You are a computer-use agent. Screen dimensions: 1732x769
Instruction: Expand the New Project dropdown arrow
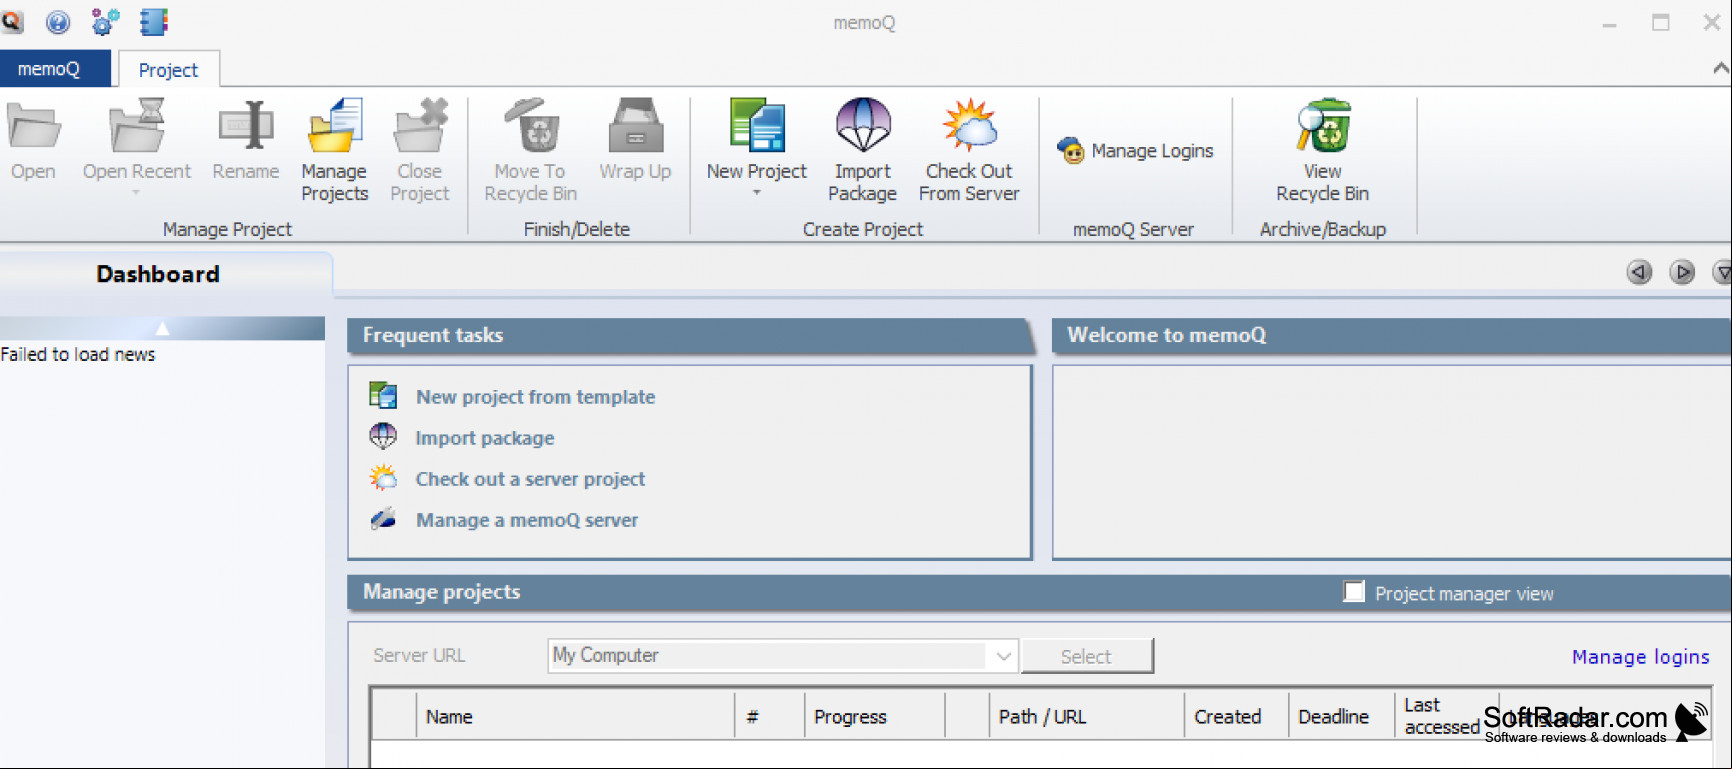tap(757, 193)
